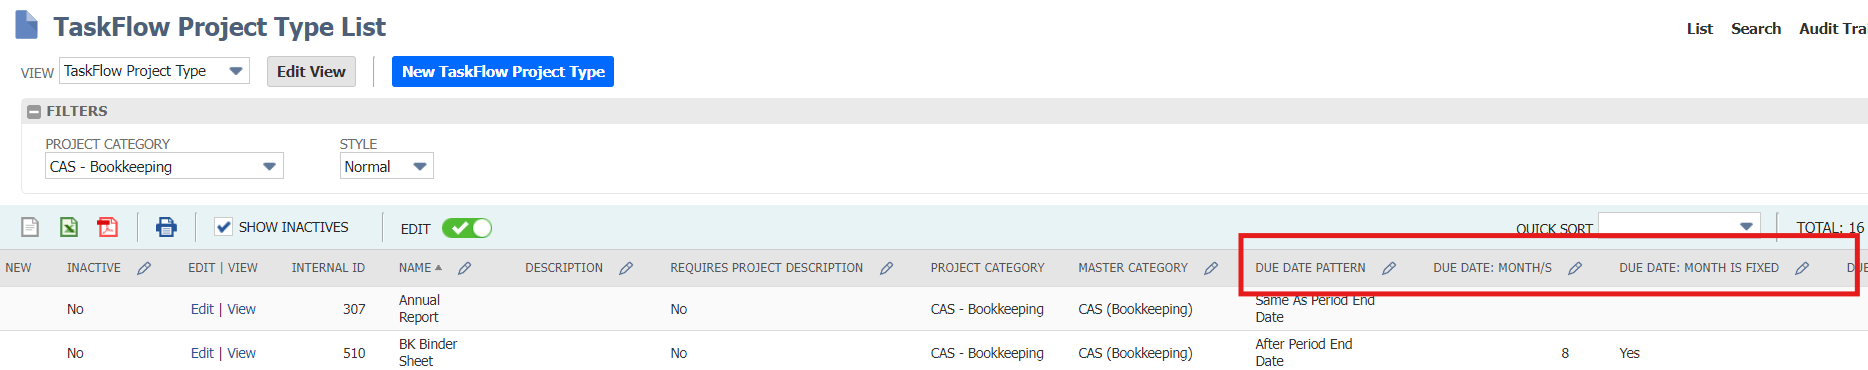Export list as CSV file icon
This screenshot has width=1868, height=370.
[30, 227]
